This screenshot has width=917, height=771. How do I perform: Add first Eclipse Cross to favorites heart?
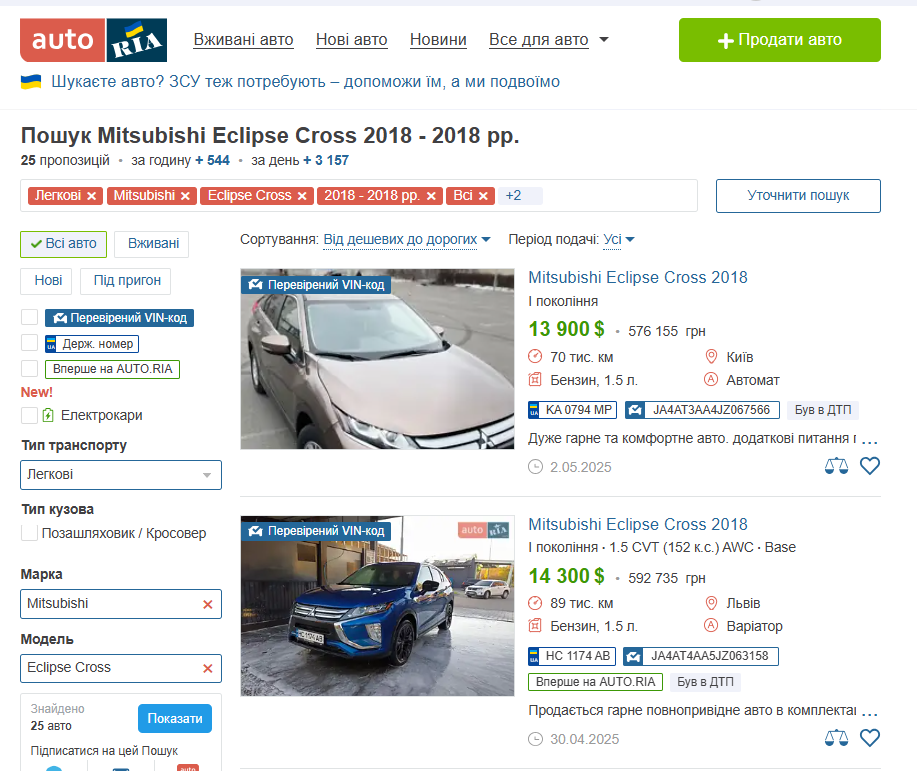point(870,466)
